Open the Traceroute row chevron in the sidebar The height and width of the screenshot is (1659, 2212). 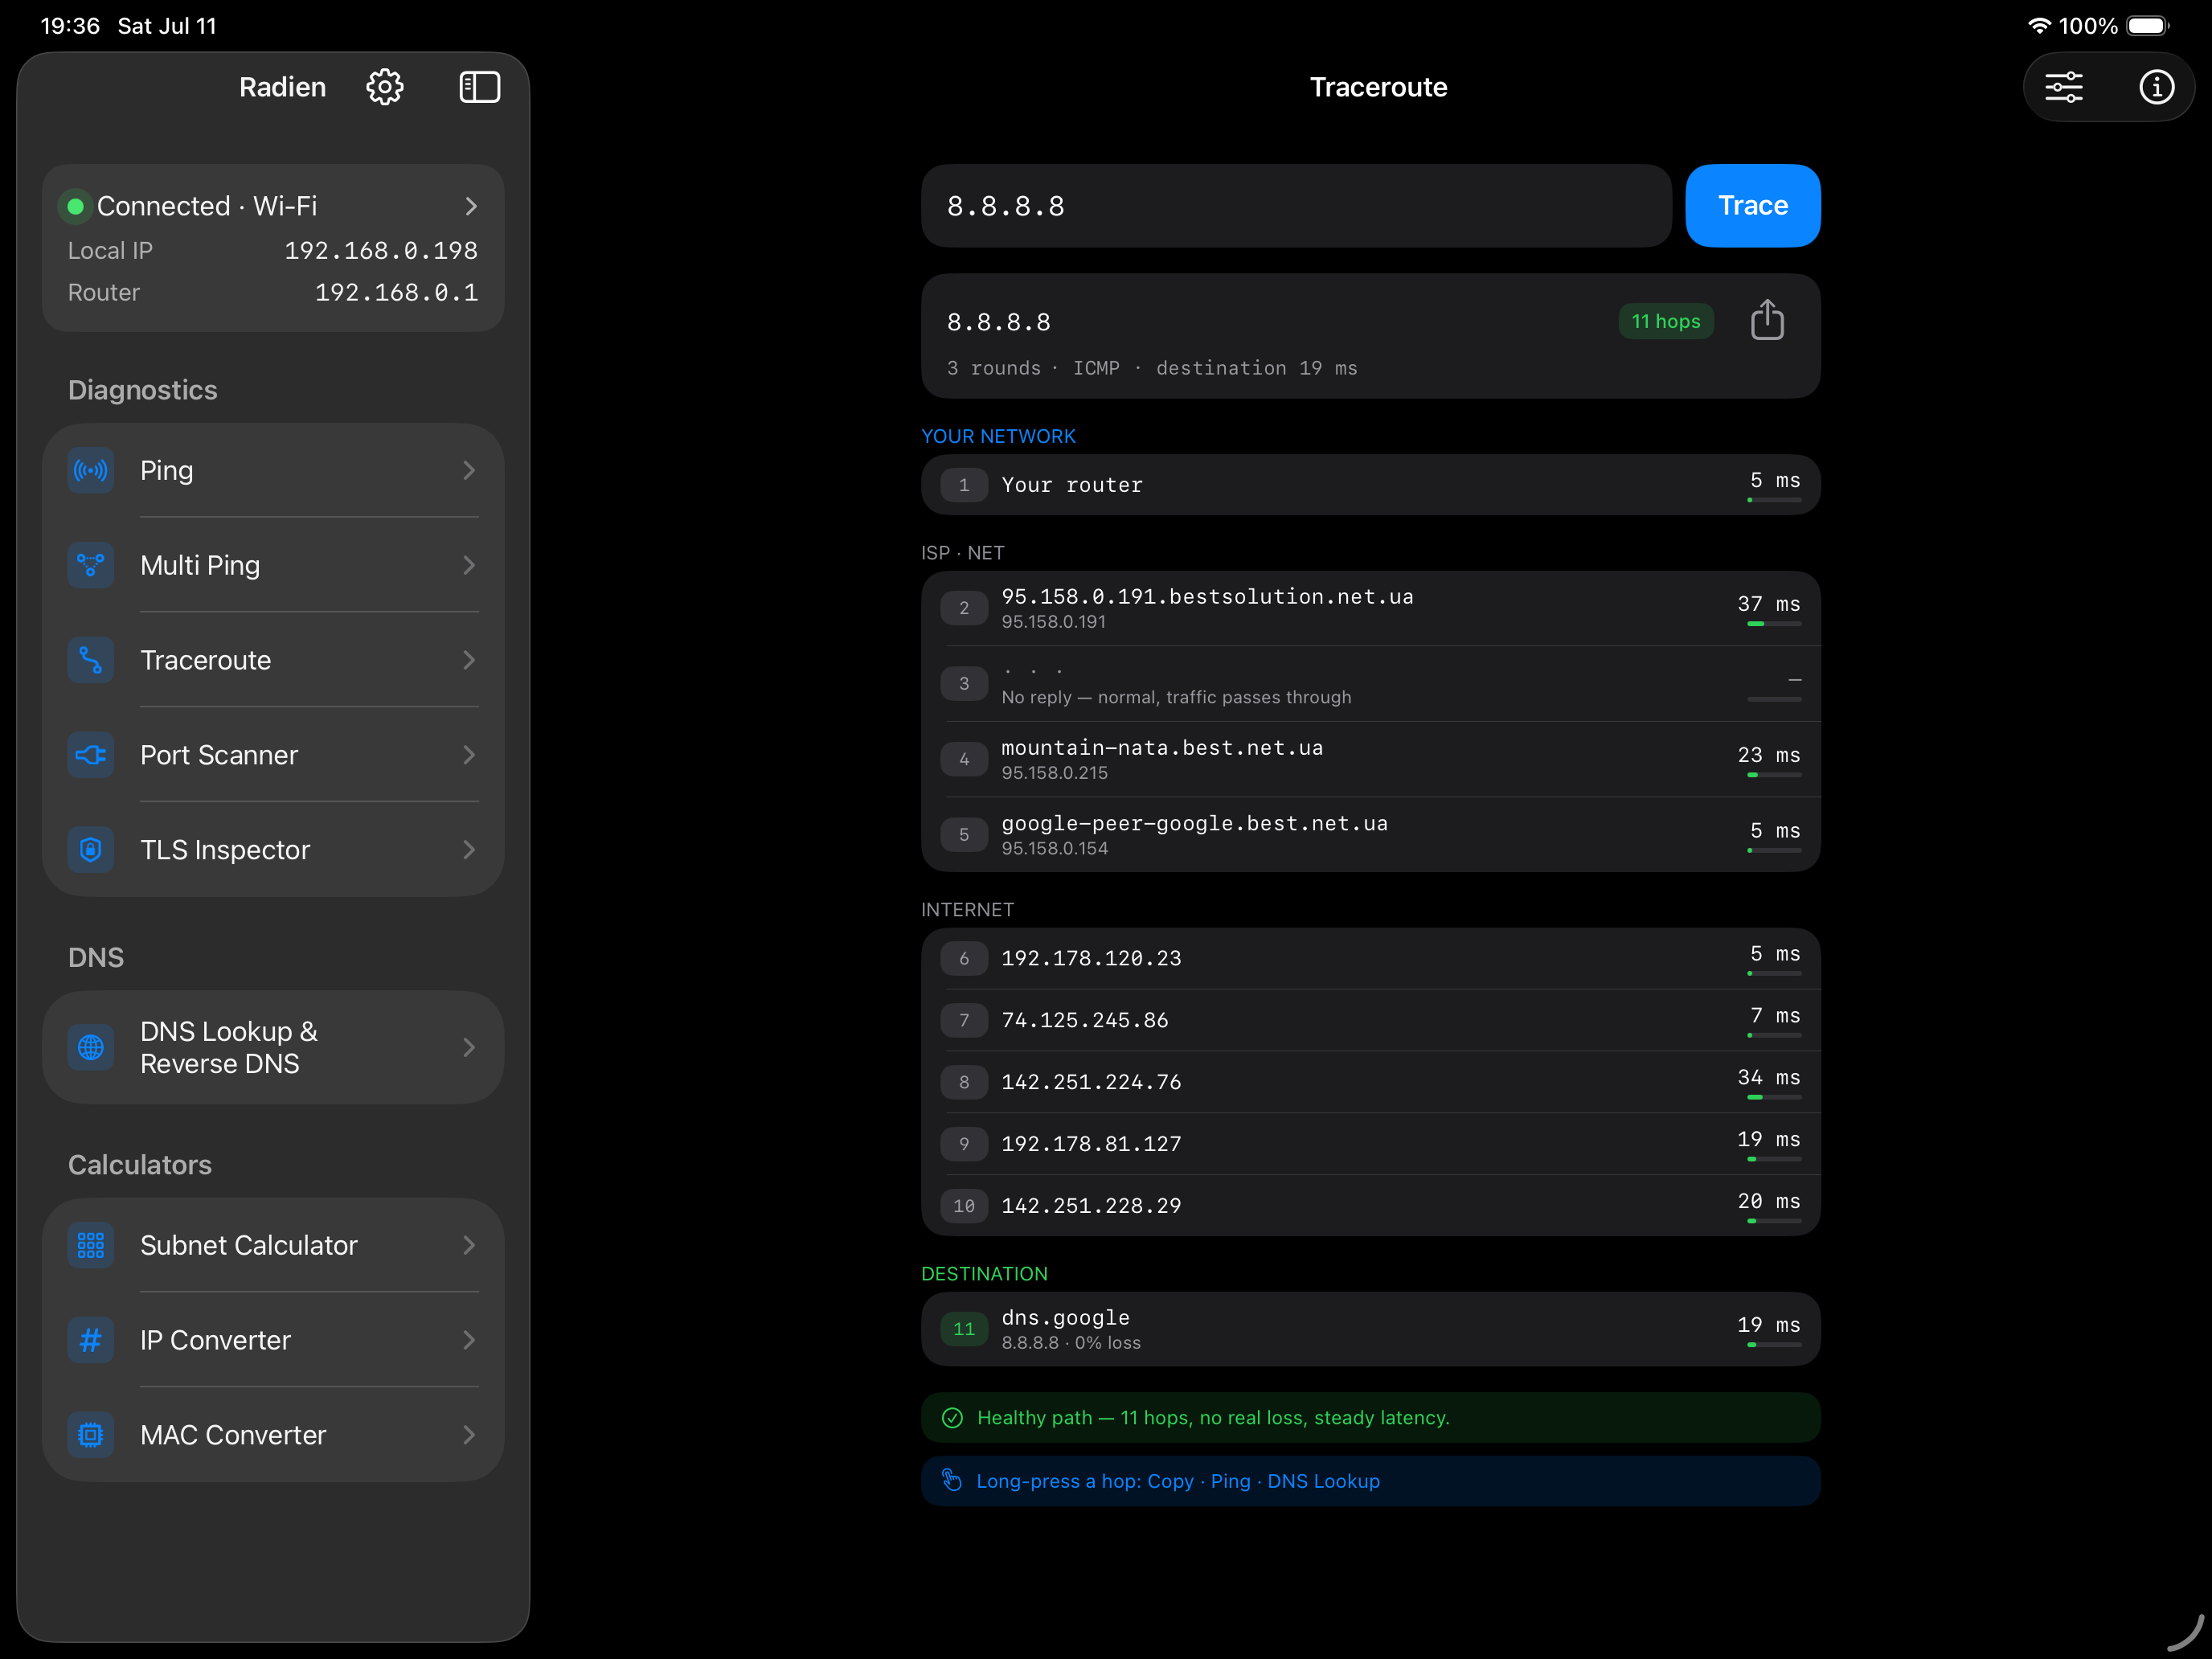tap(469, 660)
